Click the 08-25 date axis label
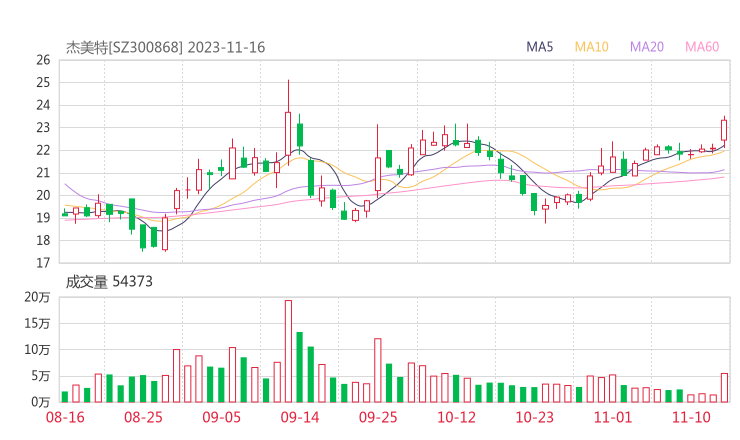Viewport: 740px width, 440px height. tap(143, 417)
